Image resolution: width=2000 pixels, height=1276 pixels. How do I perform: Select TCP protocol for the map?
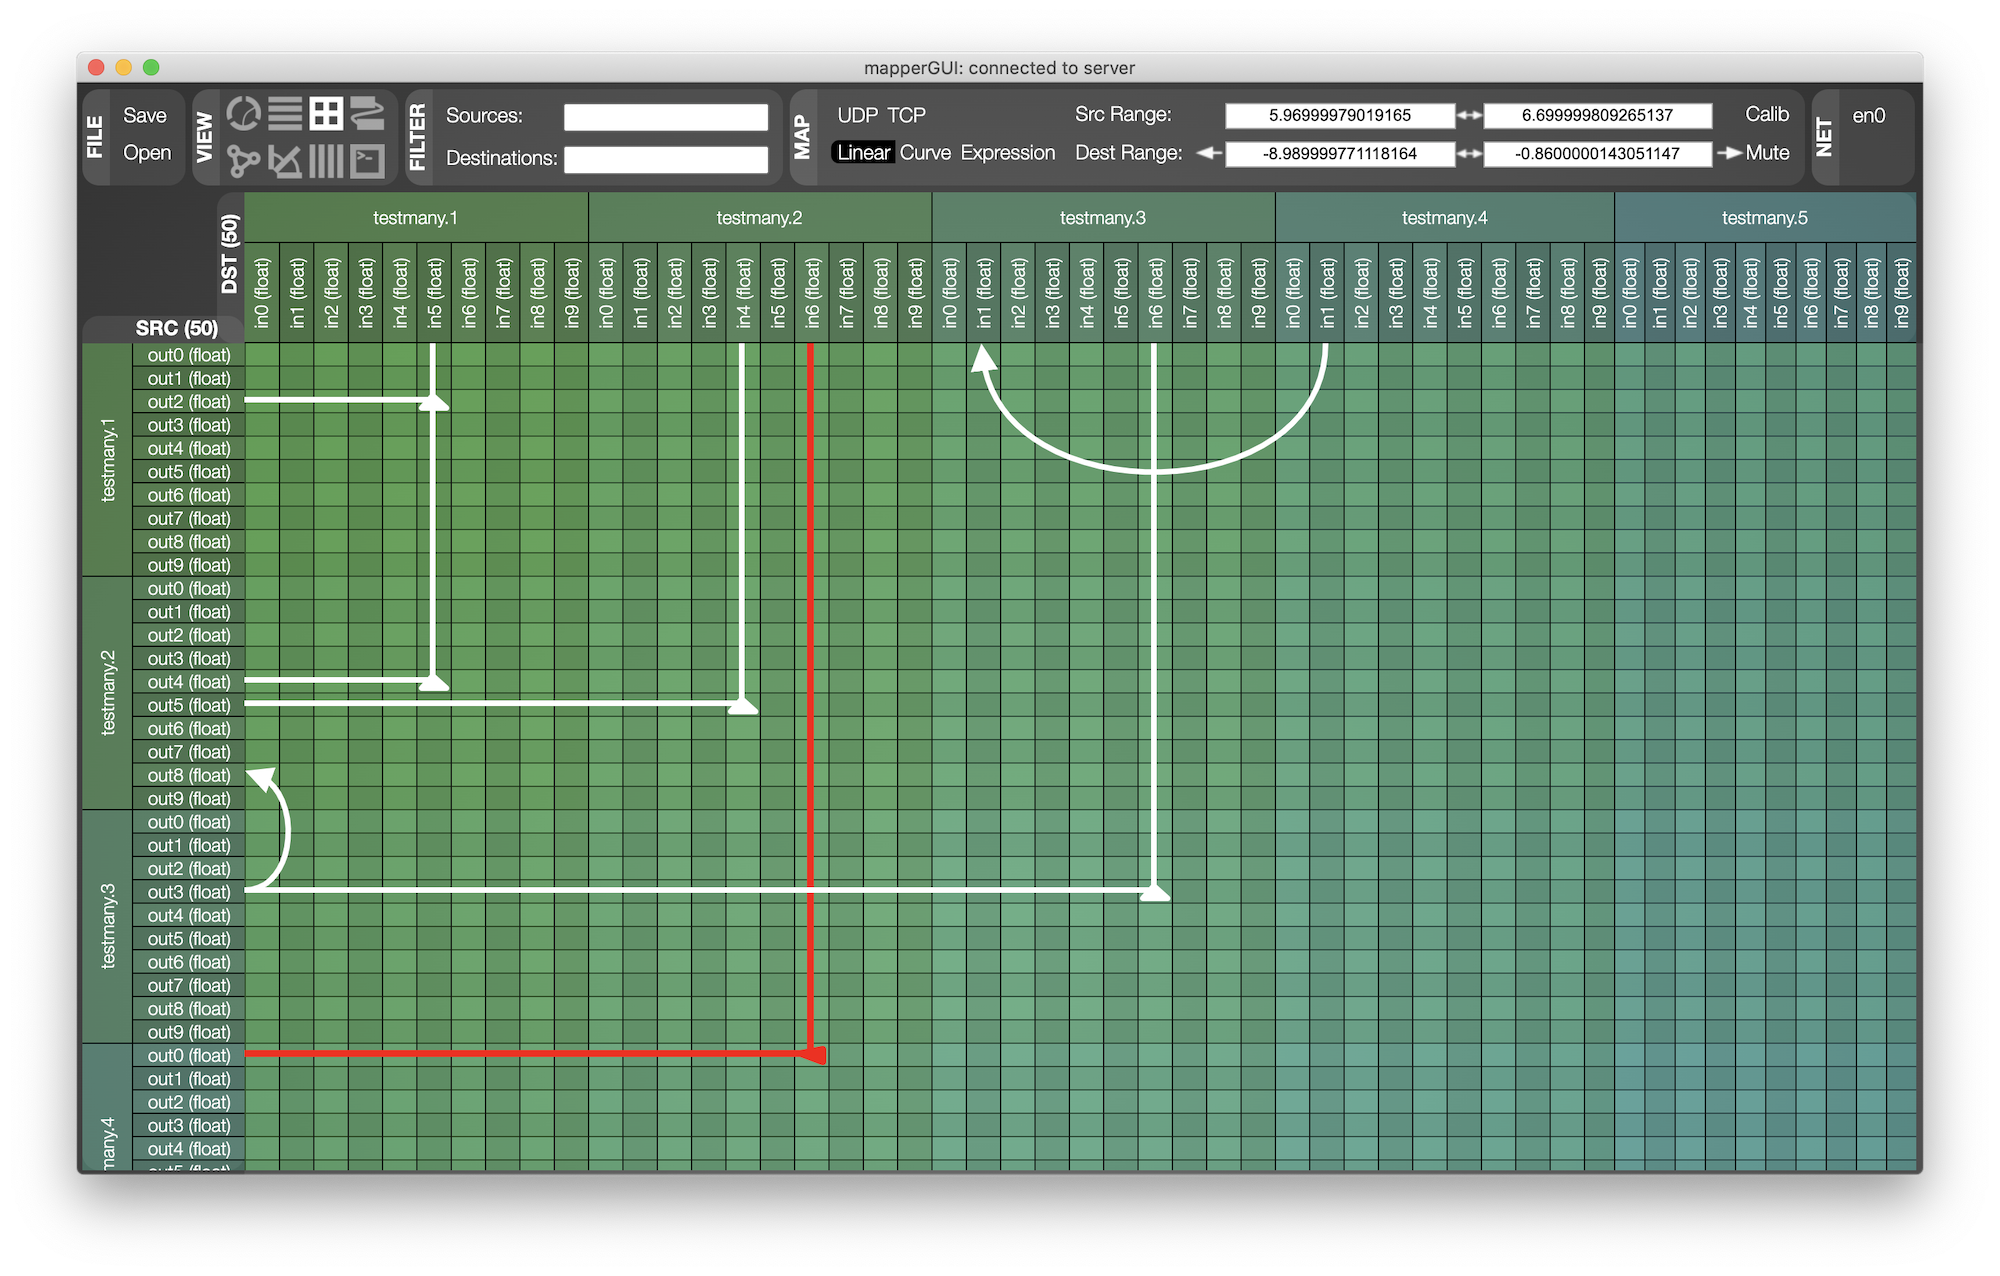(906, 115)
